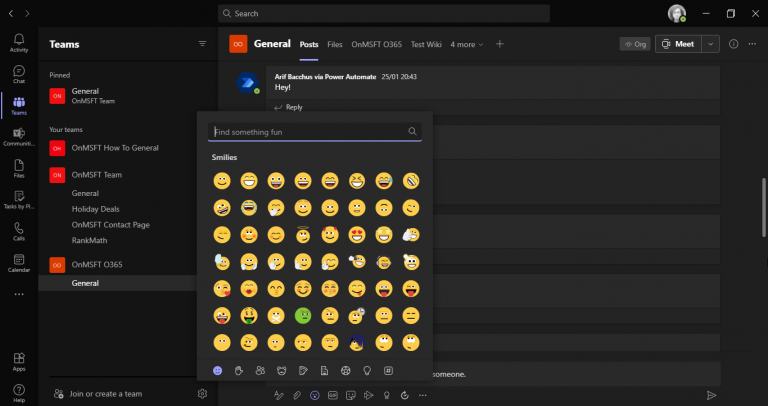Viewport: 768px width, 406px height.
Task: Open the Activity feed in sidebar
Action: [19, 43]
